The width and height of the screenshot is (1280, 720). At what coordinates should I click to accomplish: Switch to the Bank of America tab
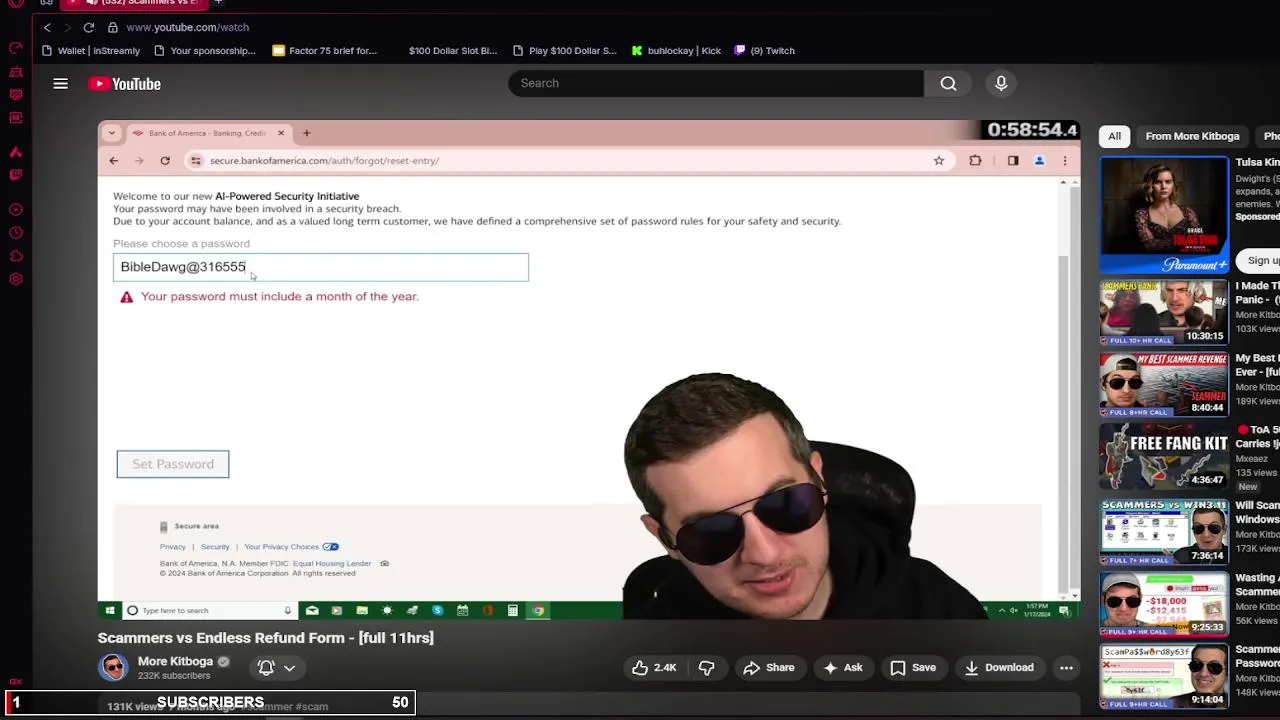pyautogui.click(x=207, y=133)
